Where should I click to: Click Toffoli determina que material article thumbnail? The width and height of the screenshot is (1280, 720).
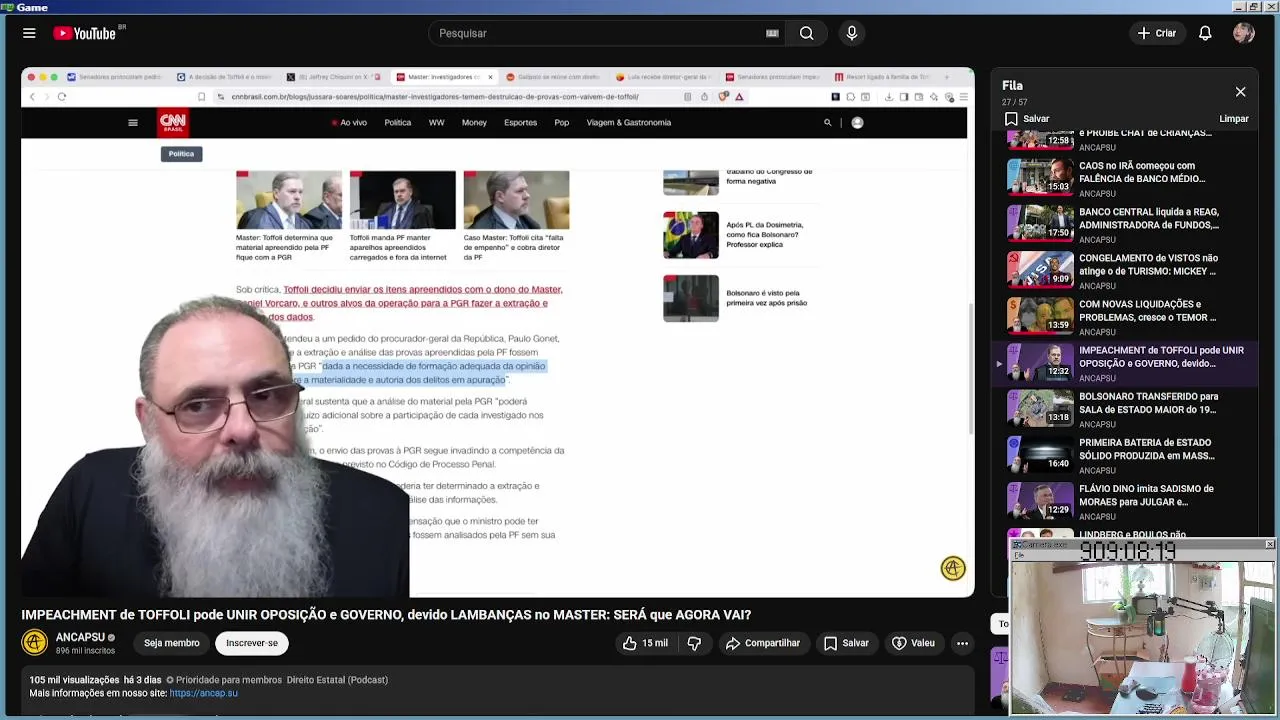(288, 200)
